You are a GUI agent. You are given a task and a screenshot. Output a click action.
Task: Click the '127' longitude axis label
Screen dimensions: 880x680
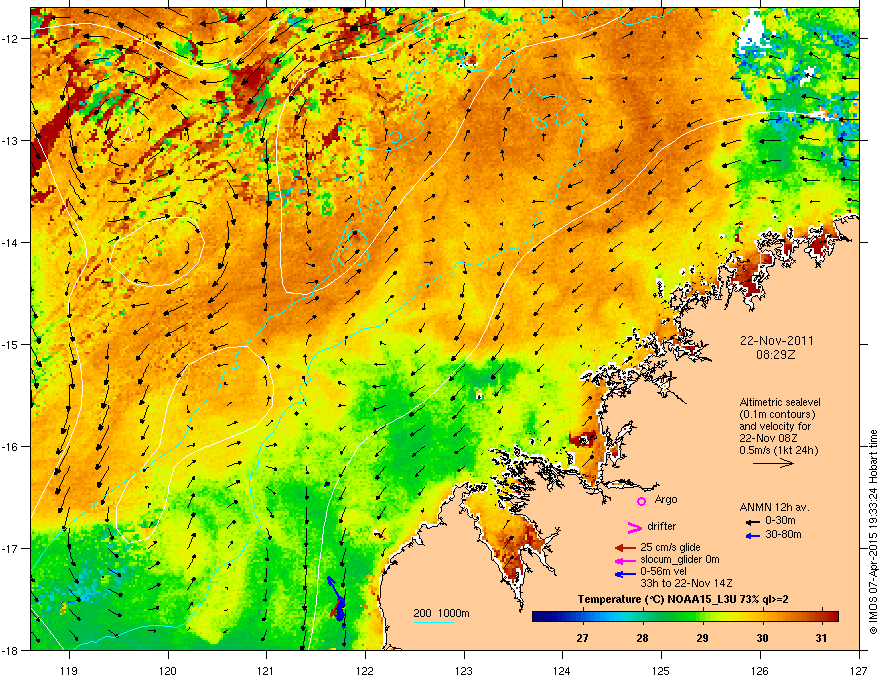point(859,670)
